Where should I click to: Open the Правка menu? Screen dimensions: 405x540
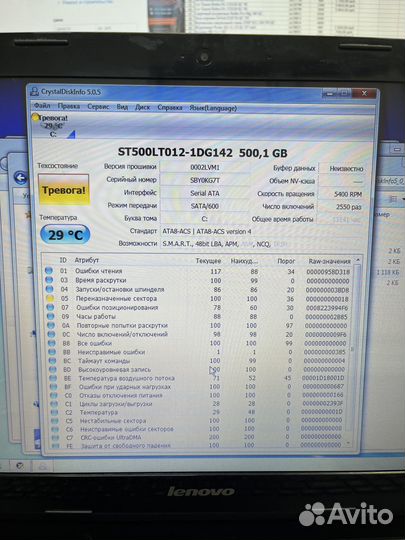(x=69, y=106)
